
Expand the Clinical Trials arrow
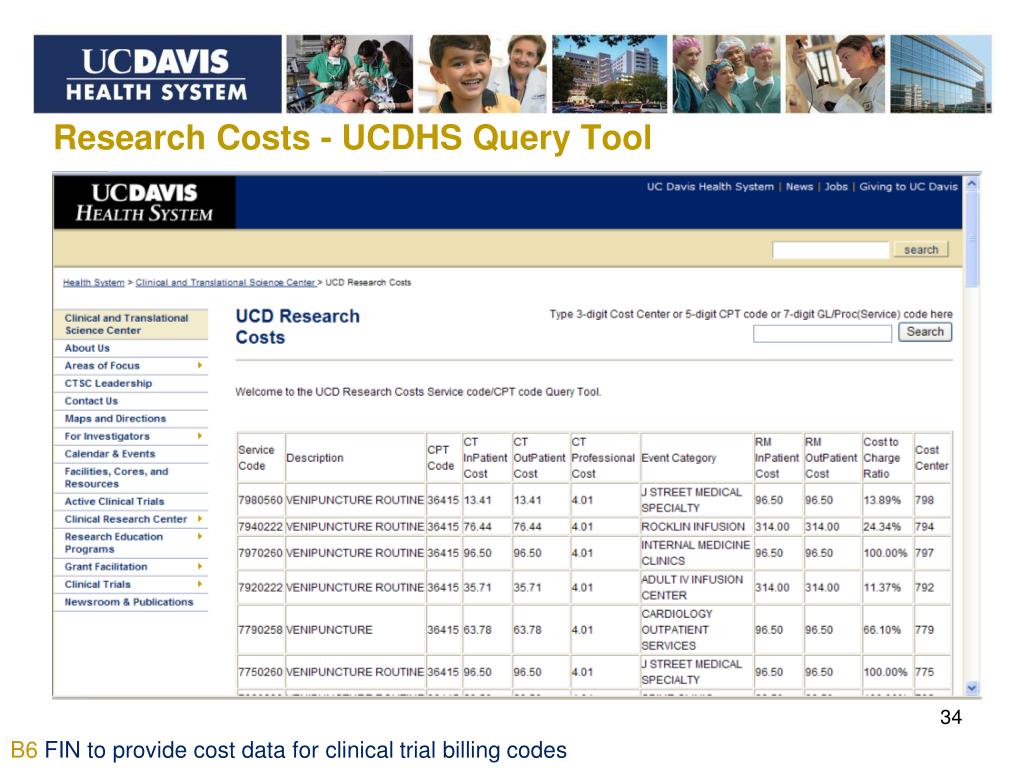click(x=200, y=584)
